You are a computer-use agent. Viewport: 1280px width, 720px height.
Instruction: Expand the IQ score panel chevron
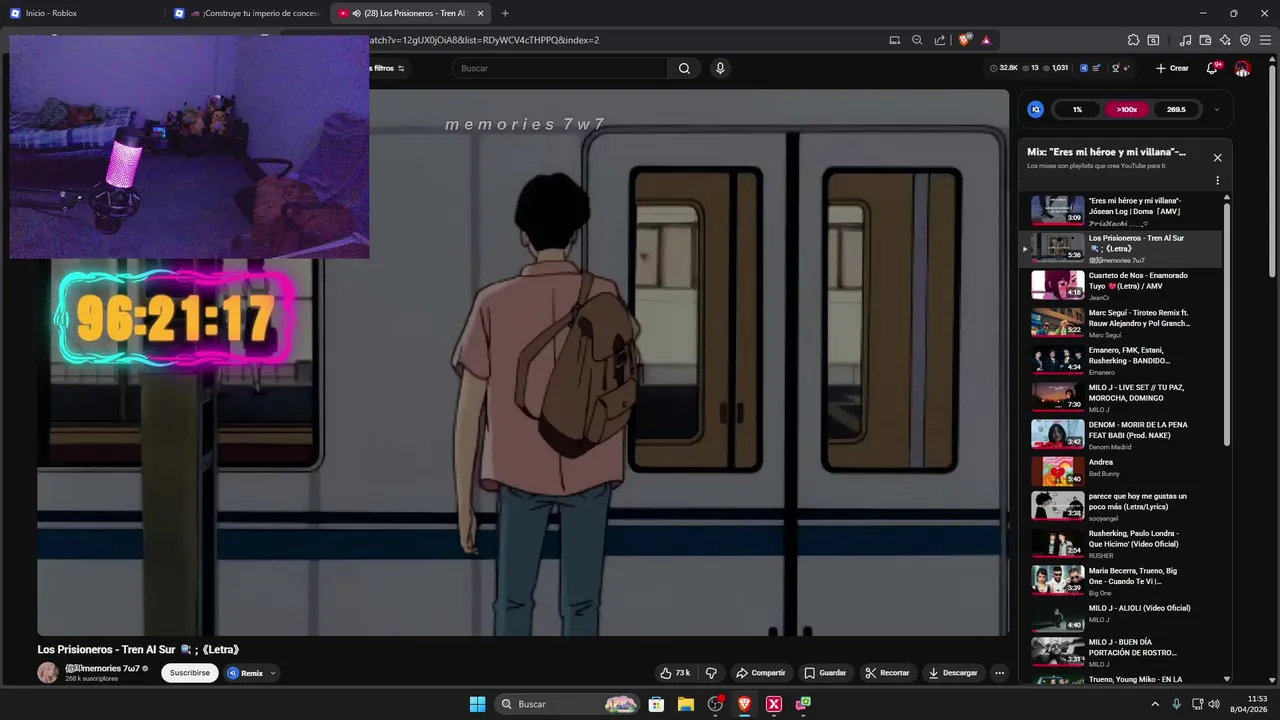click(x=1216, y=109)
